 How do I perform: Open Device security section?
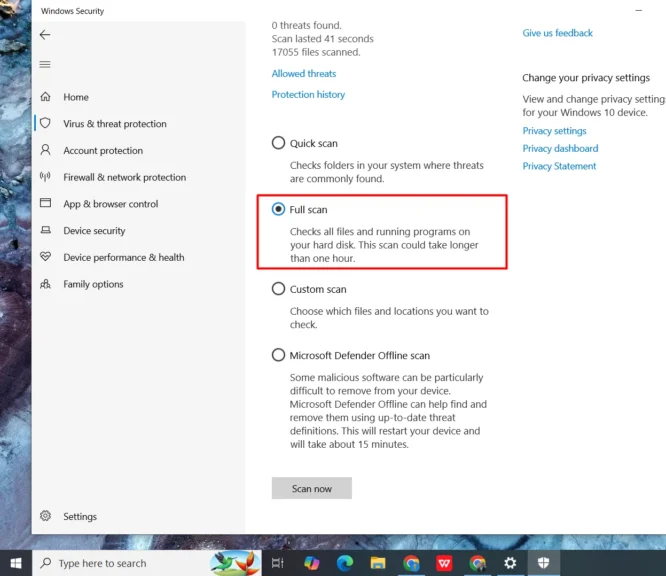94,231
